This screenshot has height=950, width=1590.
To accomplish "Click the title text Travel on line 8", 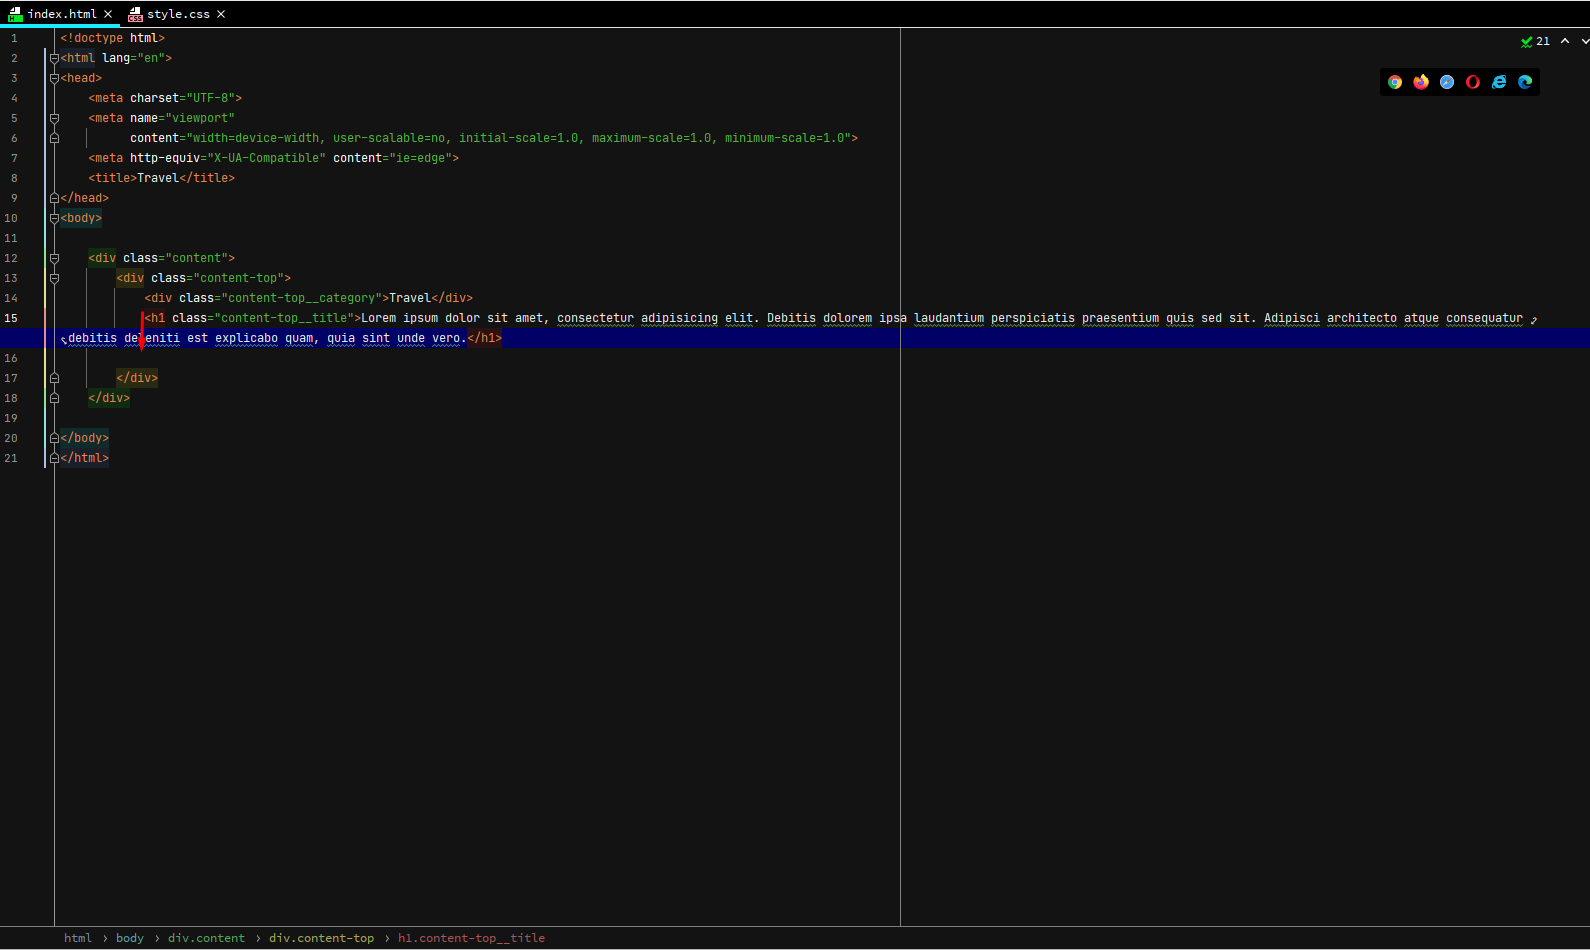I will pos(158,178).
